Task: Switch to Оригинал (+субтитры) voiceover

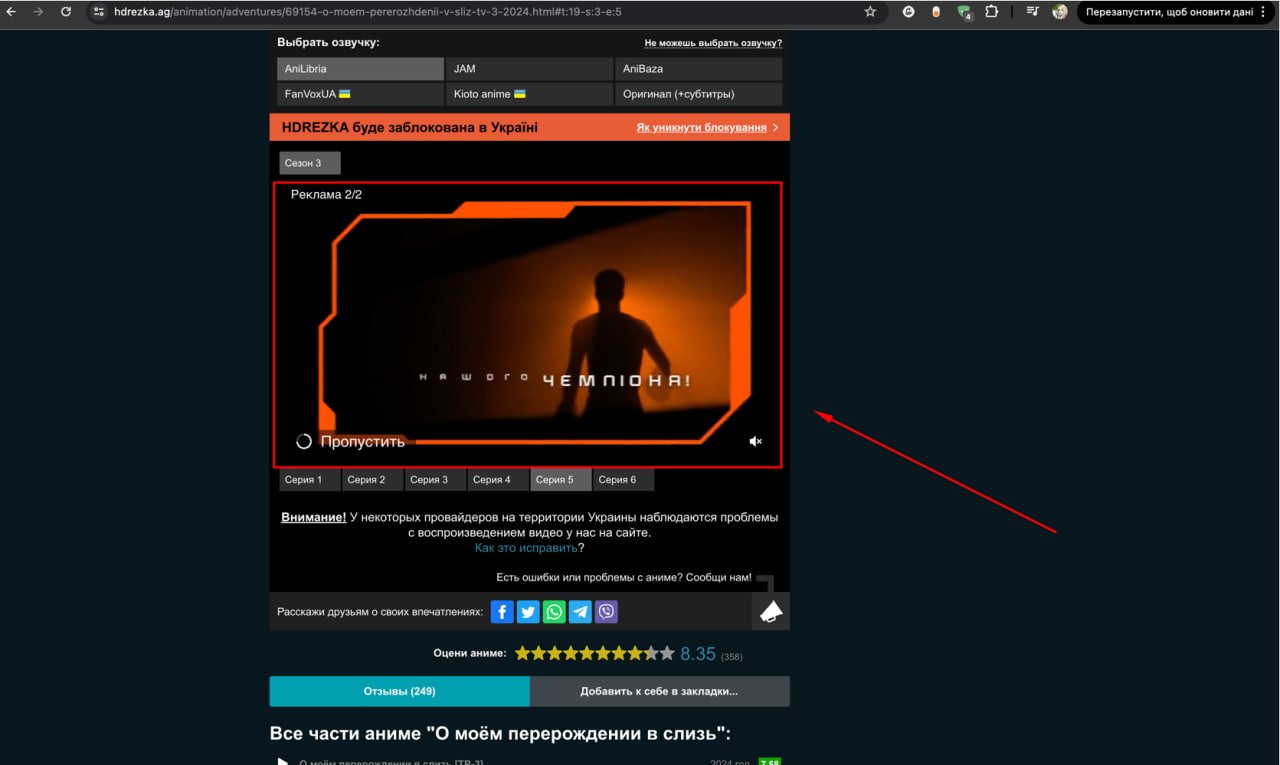Action: [x=697, y=94]
